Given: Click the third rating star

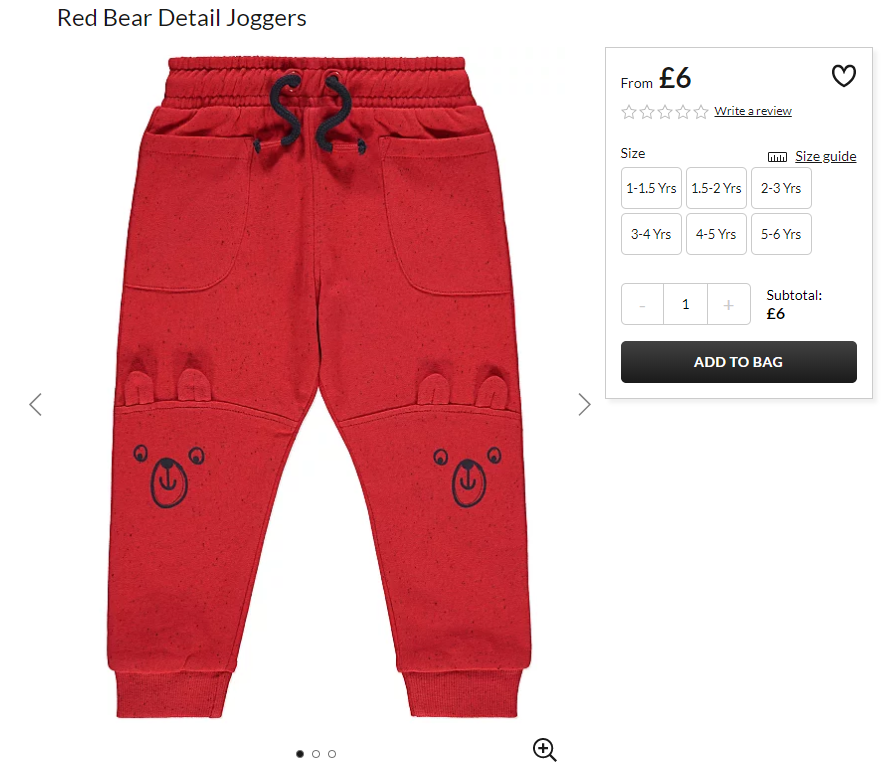Looking at the screenshot, I should pyautogui.click(x=664, y=112).
